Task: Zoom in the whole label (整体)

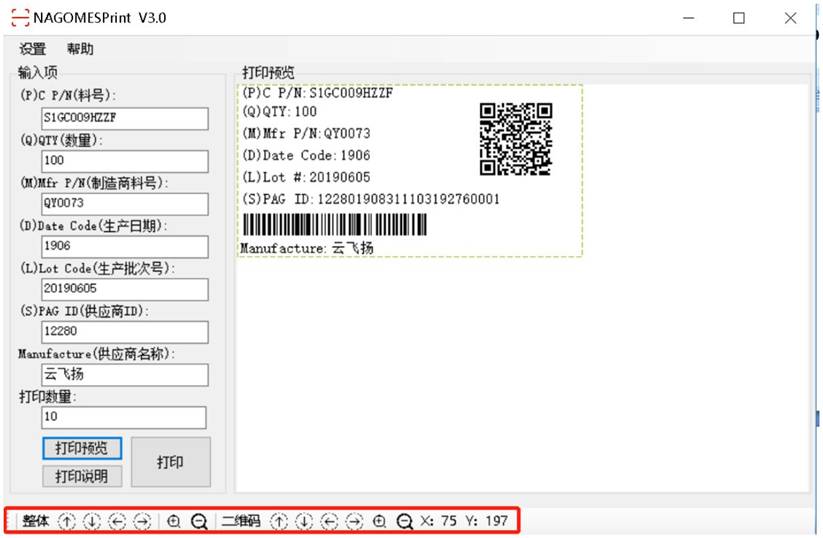Action: click(174, 521)
